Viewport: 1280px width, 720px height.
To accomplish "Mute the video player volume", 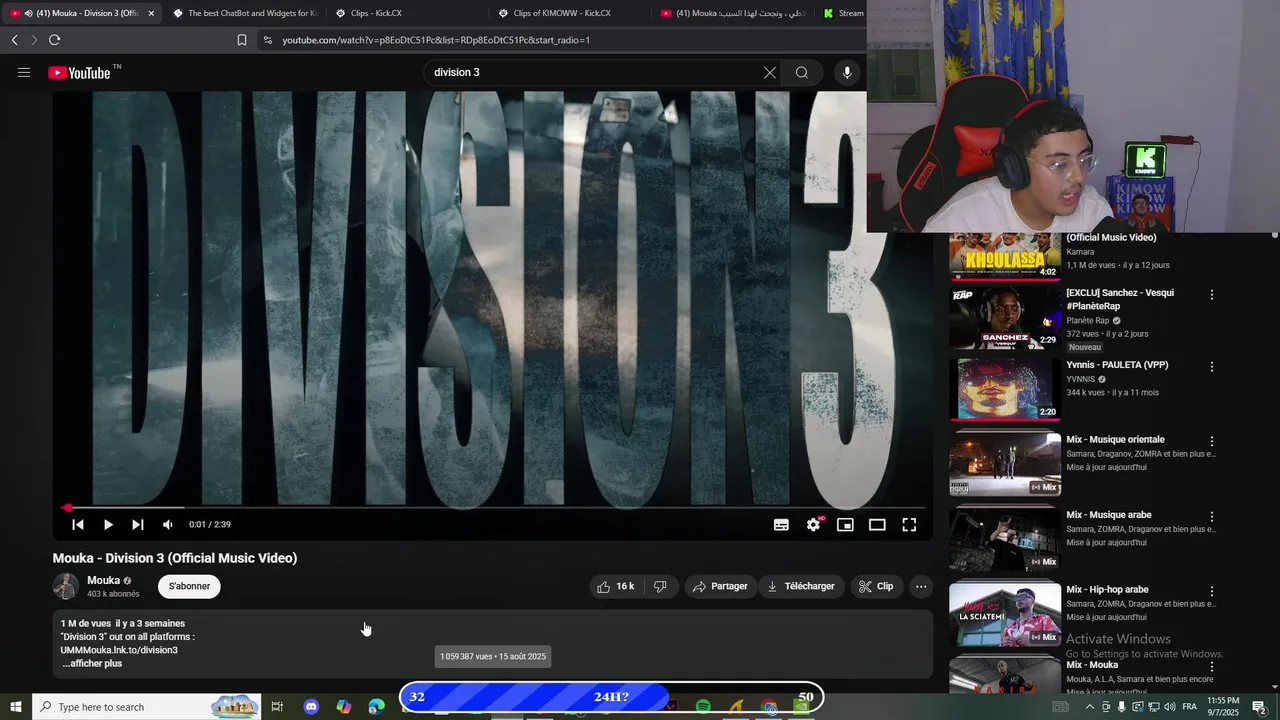I will point(168,524).
